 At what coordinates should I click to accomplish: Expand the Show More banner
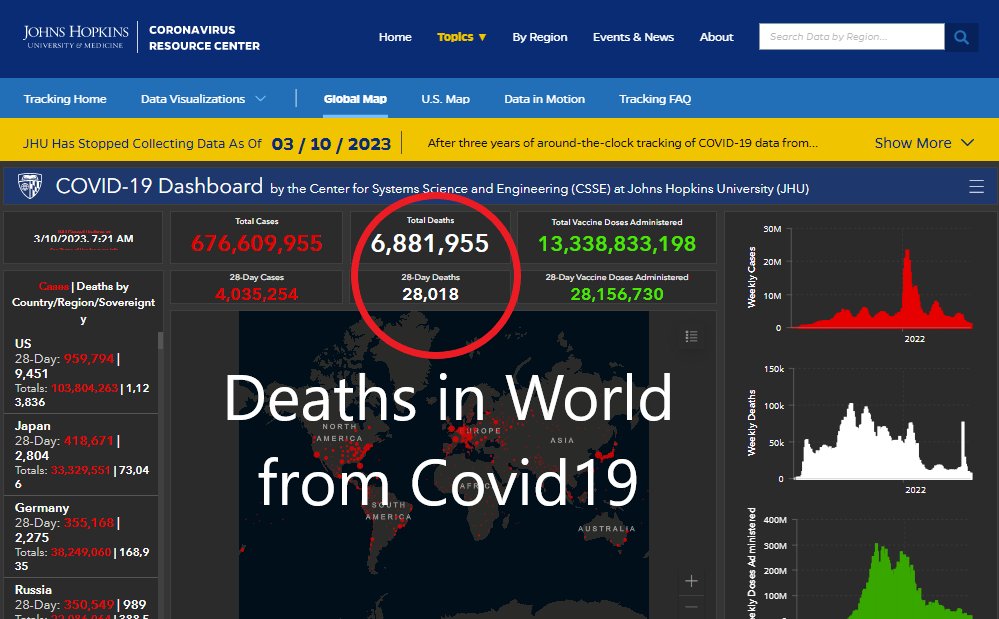[915, 142]
